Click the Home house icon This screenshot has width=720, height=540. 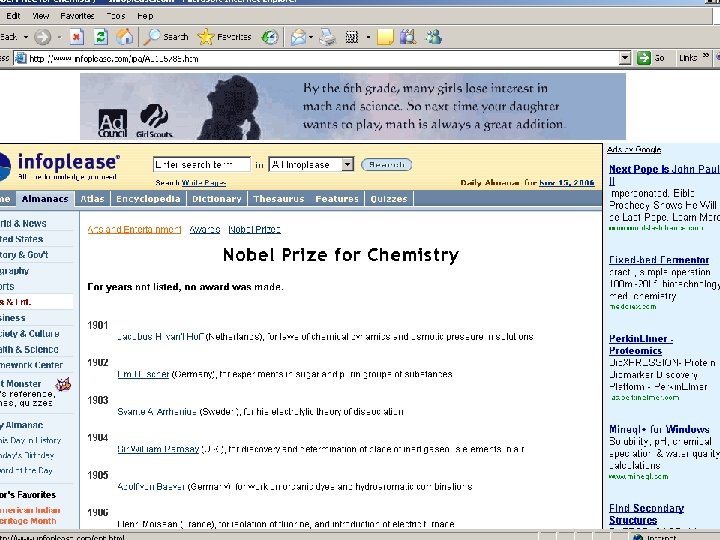click(124, 37)
